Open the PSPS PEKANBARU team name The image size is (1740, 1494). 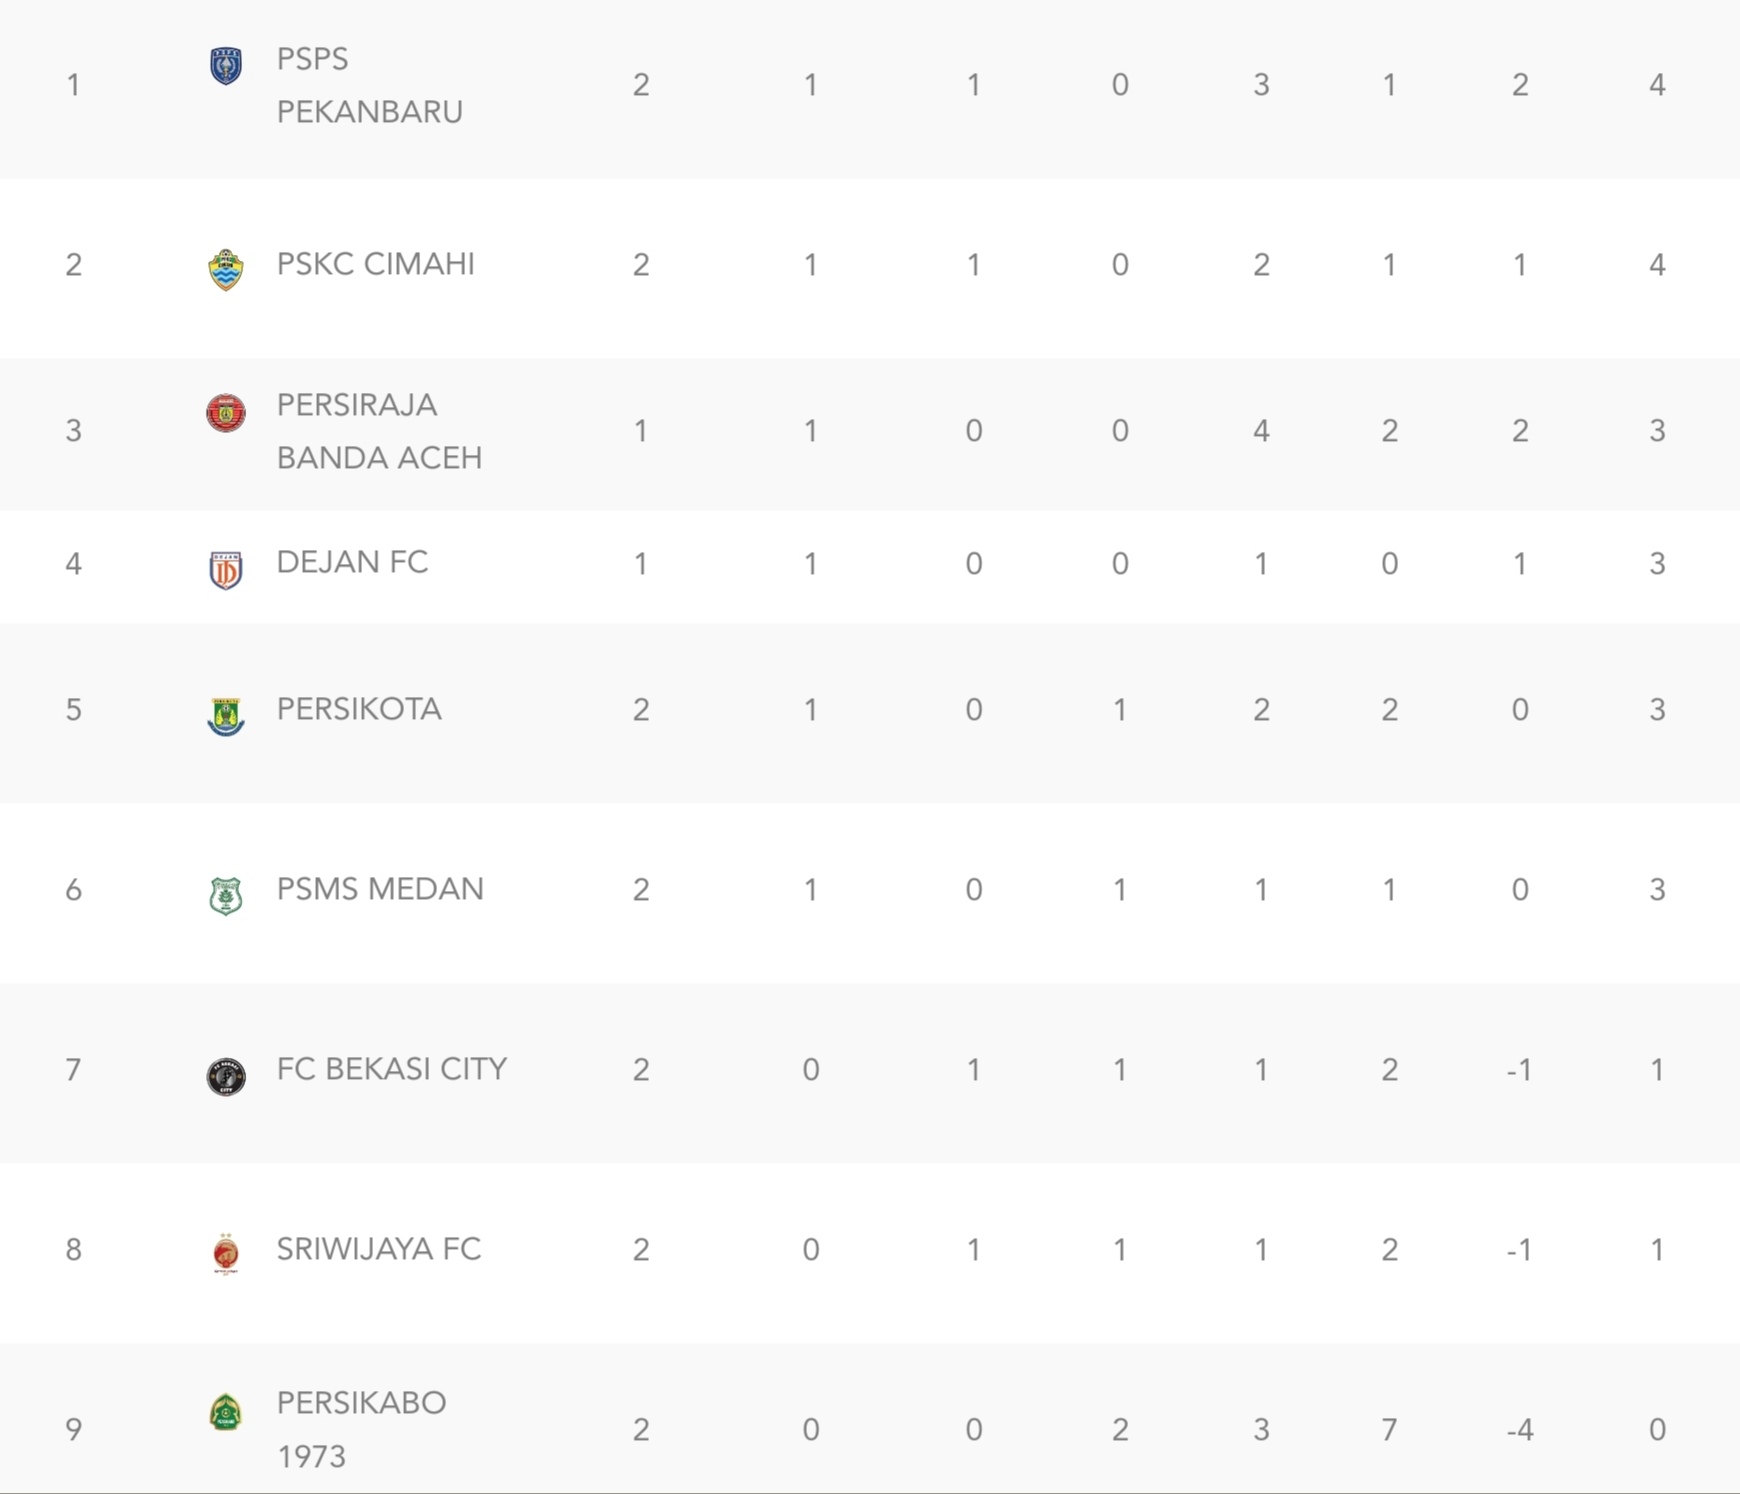(x=369, y=85)
